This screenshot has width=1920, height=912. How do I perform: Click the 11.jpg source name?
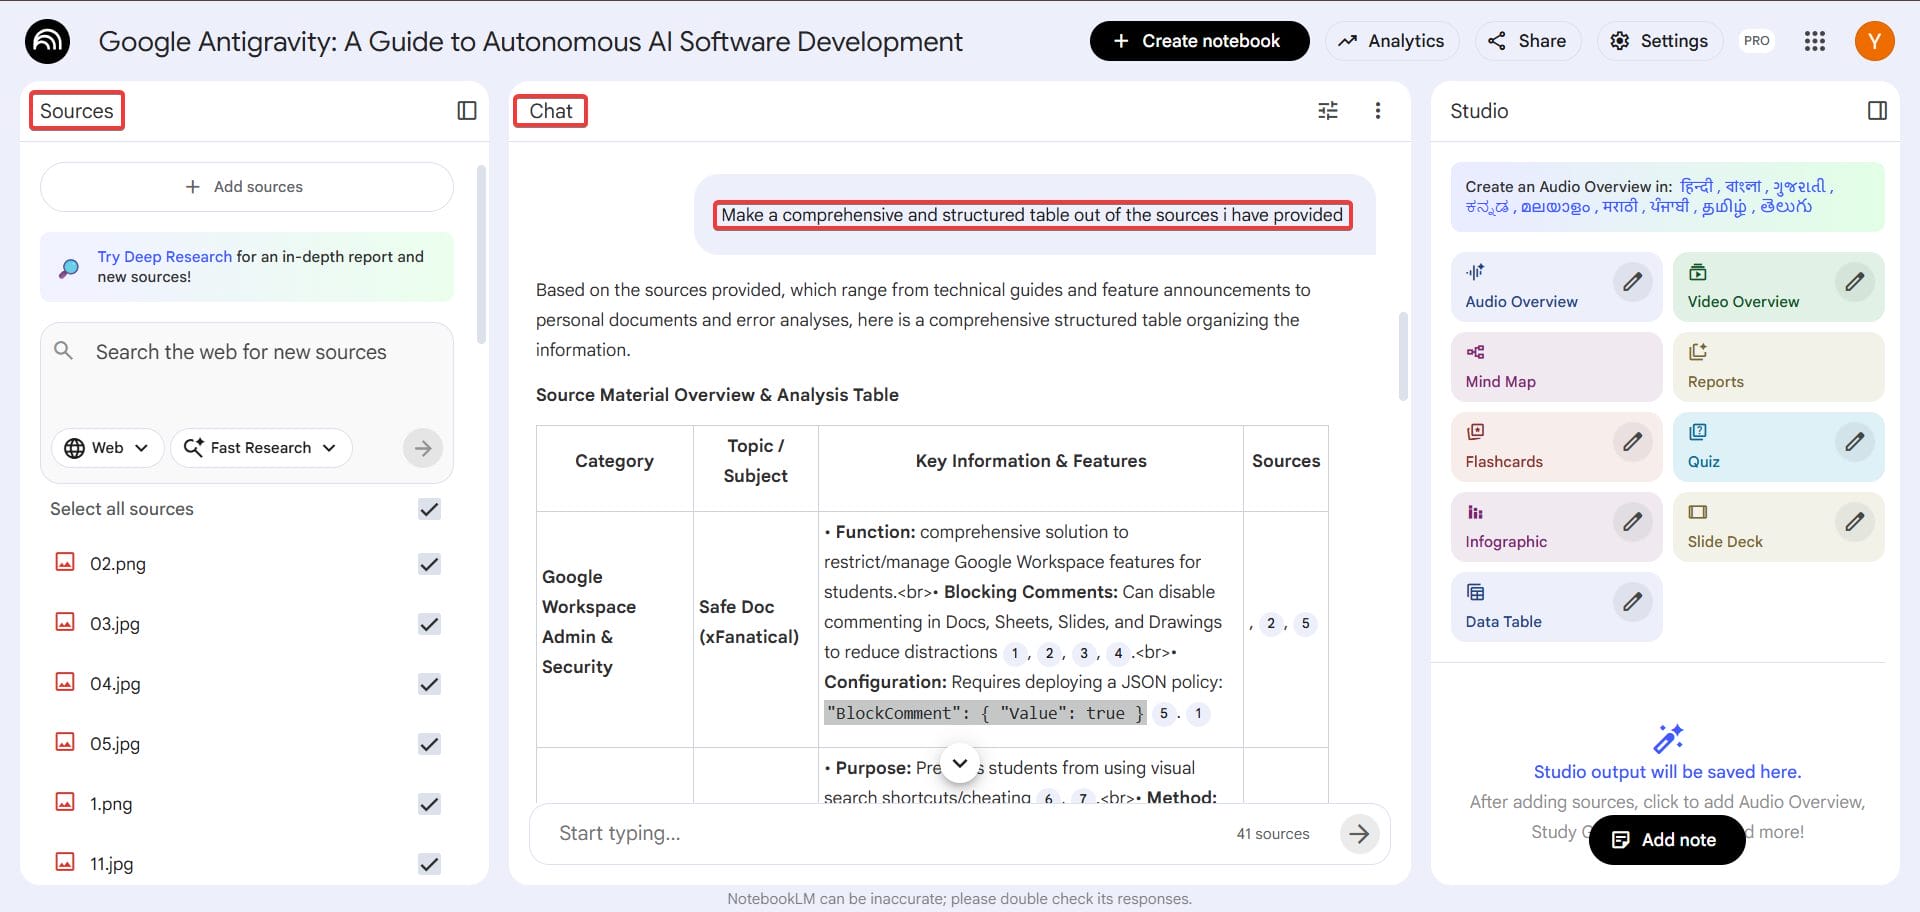111,864
